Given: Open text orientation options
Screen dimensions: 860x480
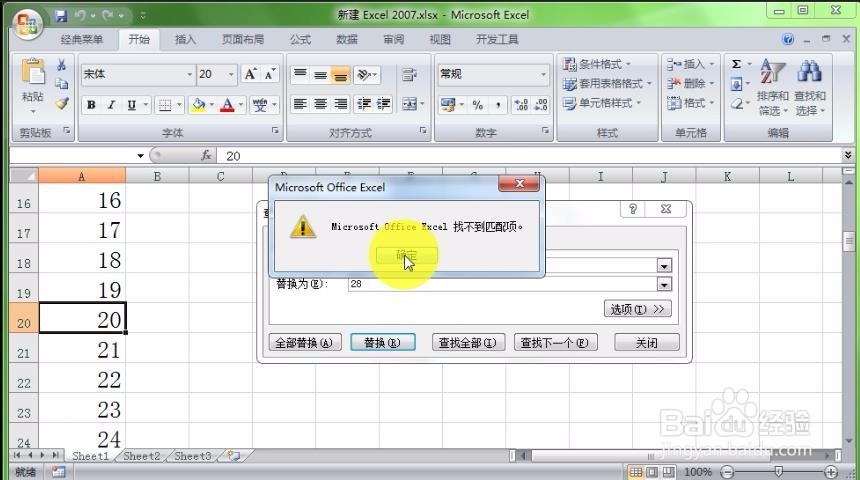Looking at the screenshot, I should pyautogui.click(x=367, y=74).
